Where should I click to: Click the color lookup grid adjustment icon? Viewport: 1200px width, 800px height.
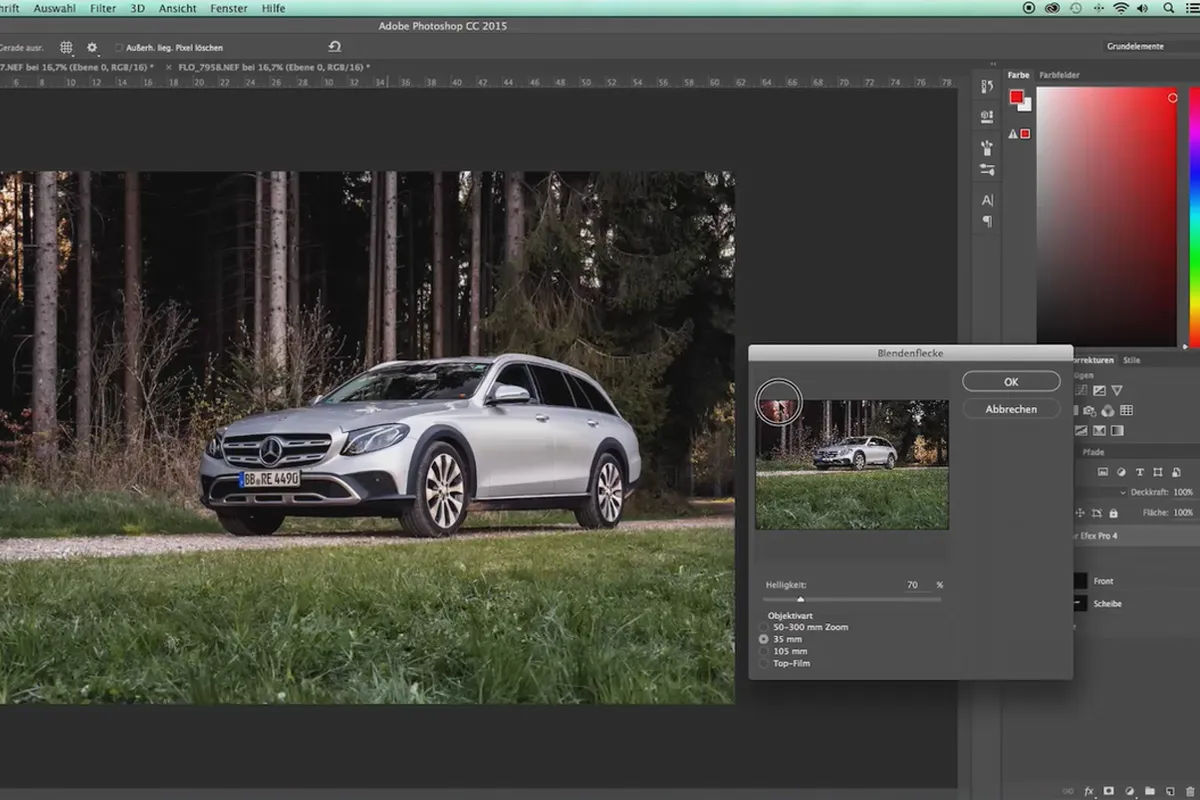point(1126,410)
